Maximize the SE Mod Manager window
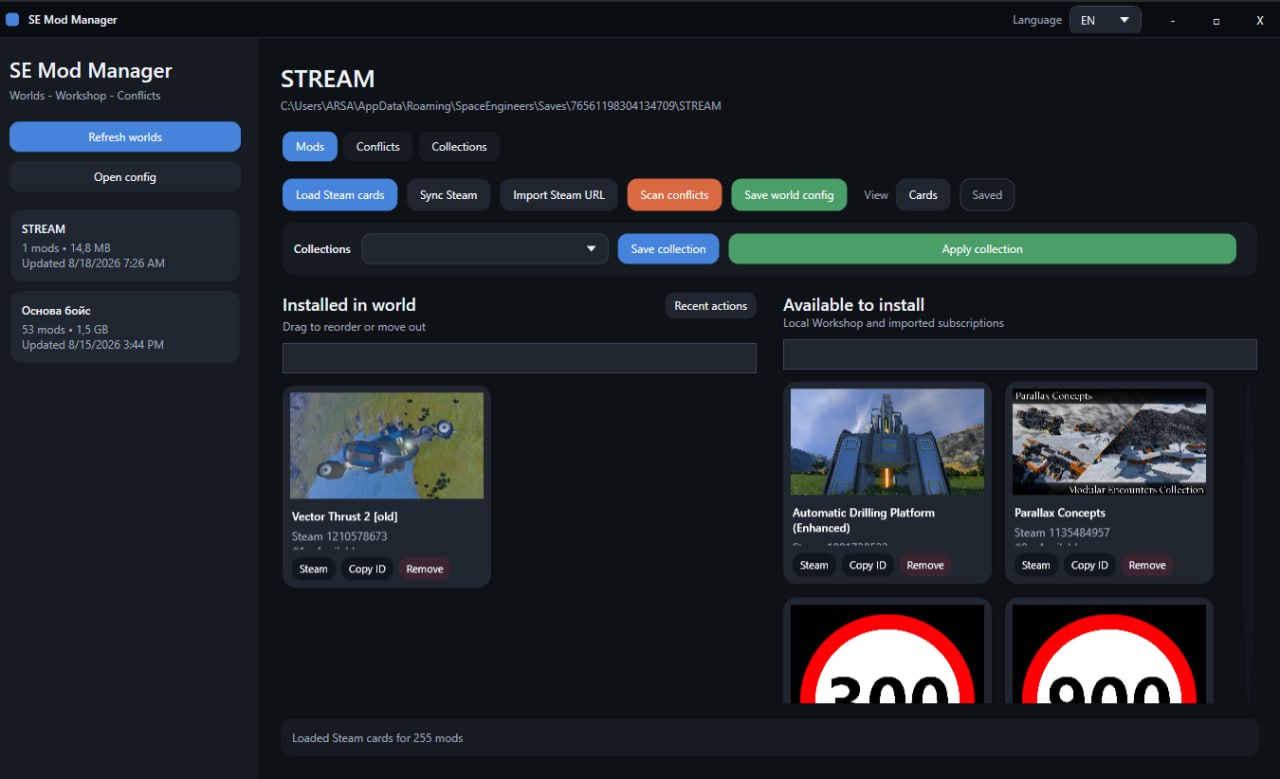This screenshot has width=1280, height=779. click(x=1216, y=20)
